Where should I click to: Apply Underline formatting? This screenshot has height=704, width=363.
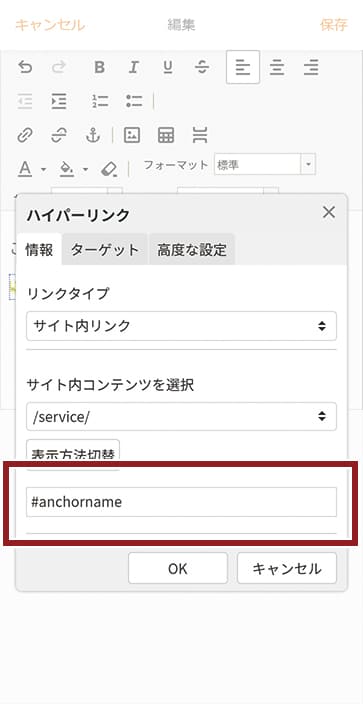168,67
